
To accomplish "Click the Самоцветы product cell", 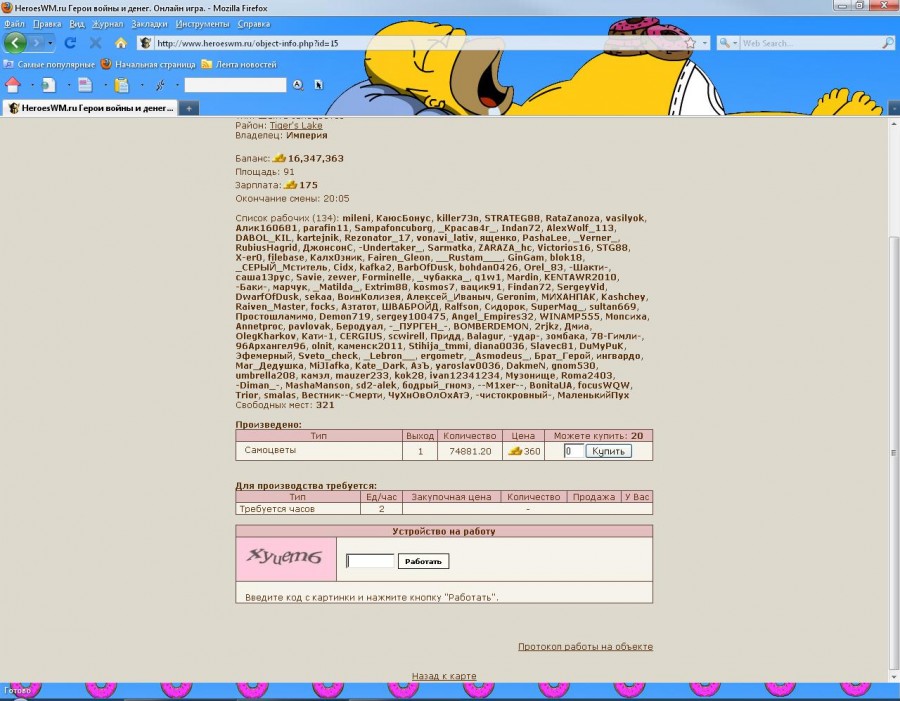I will [319, 450].
